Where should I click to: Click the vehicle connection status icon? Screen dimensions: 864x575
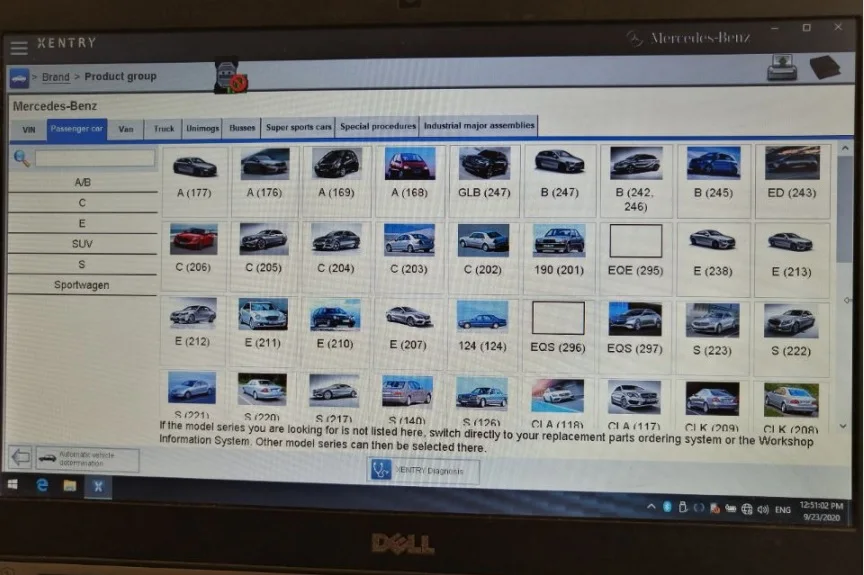[230, 75]
